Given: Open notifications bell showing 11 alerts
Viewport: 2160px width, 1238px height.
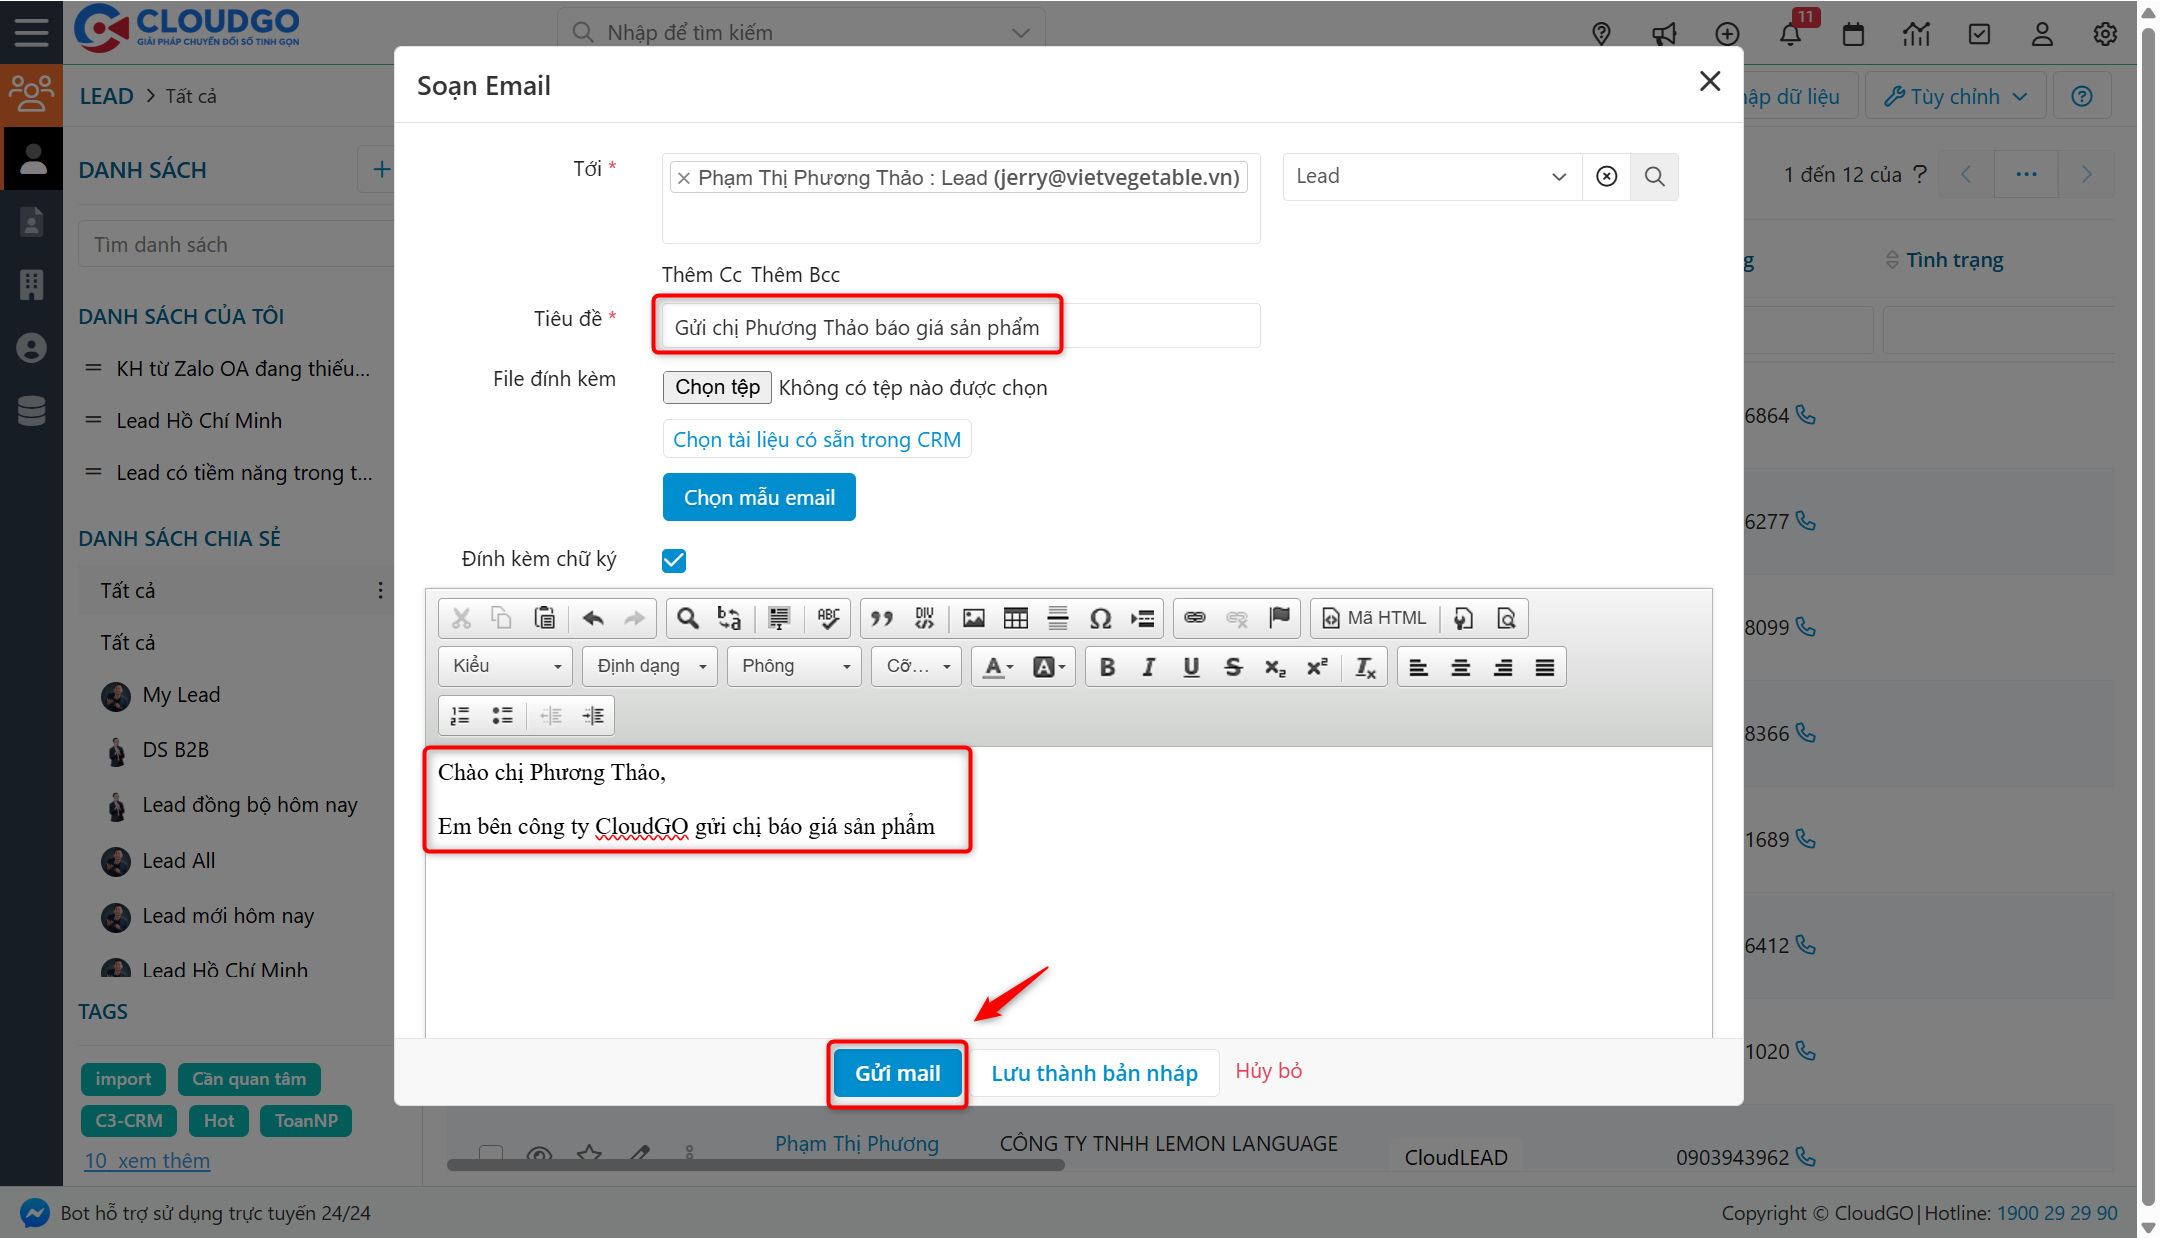Looking at the screenshot, I should tap(1790, 33).
